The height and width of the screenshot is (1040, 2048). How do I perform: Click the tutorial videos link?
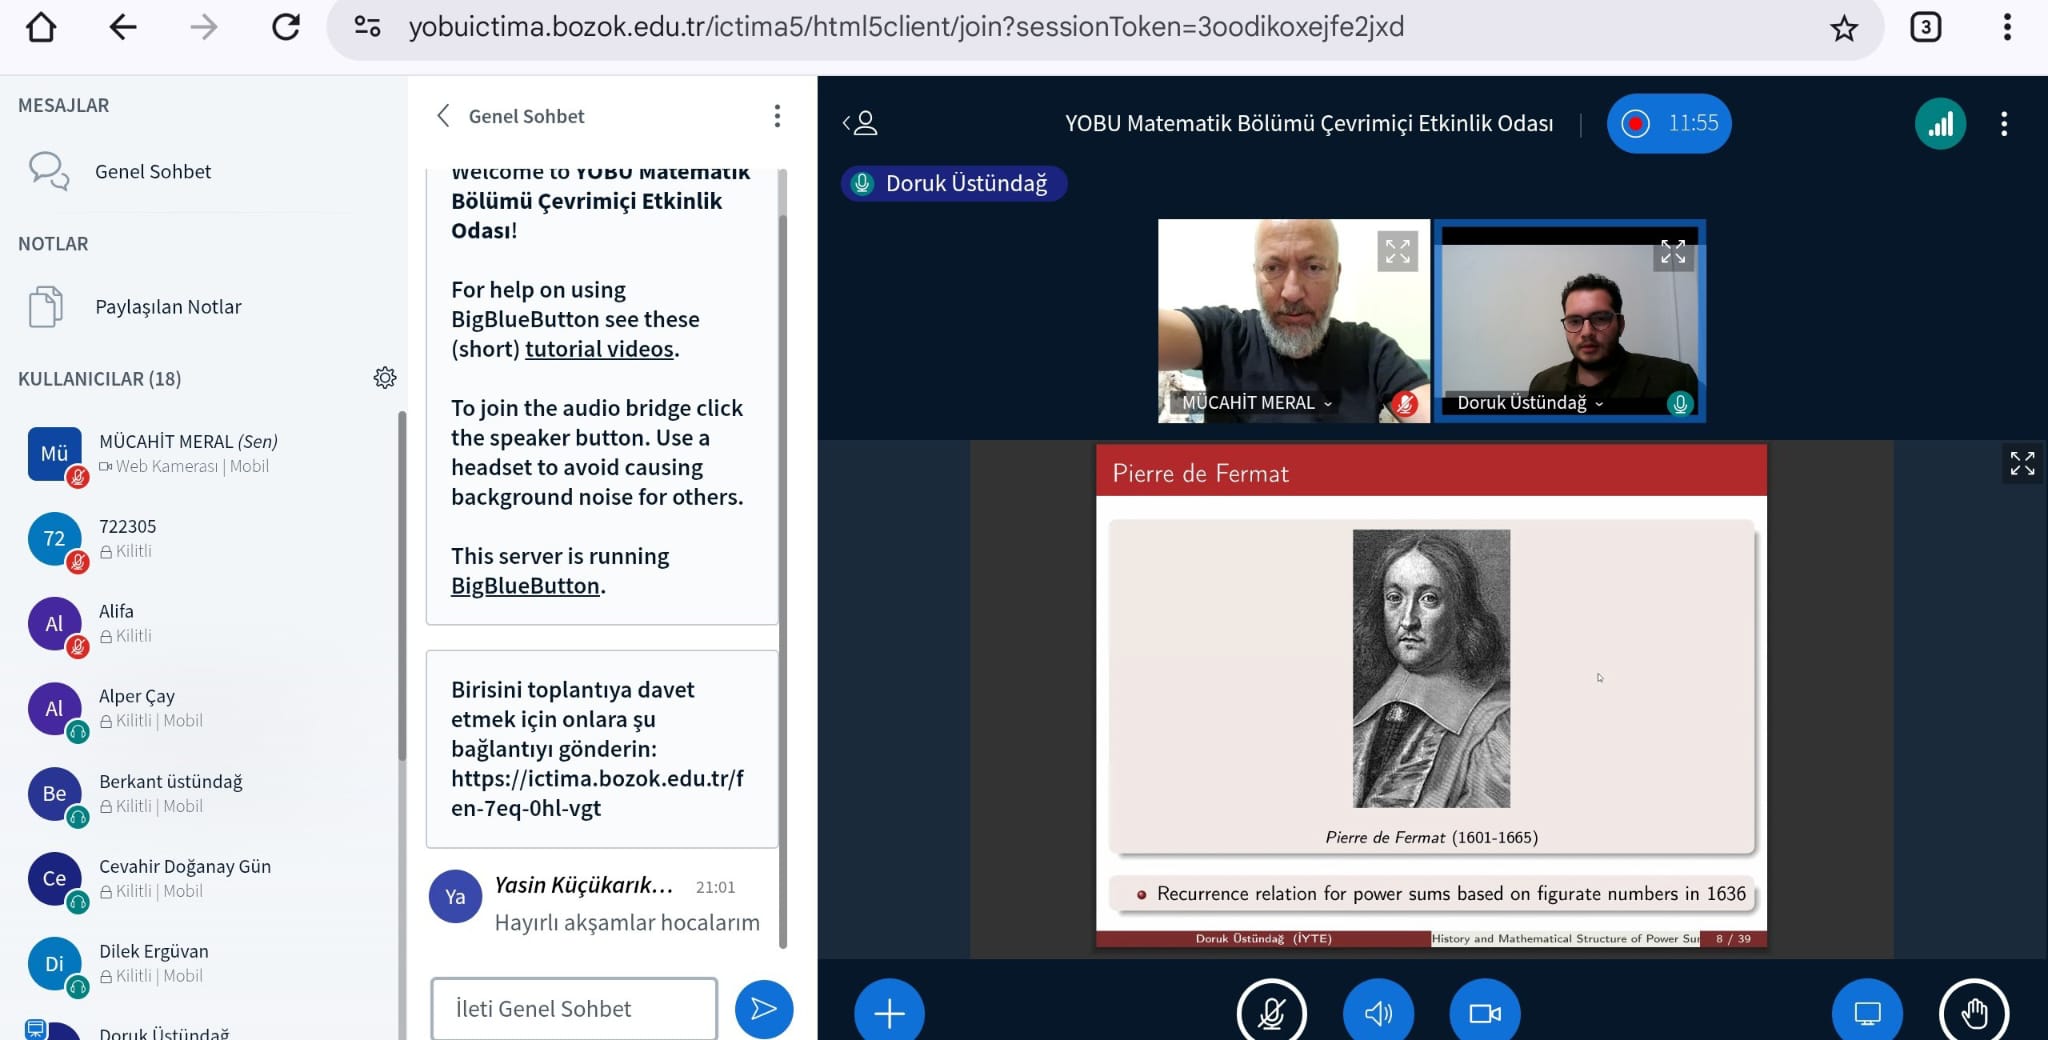[599, 349]
